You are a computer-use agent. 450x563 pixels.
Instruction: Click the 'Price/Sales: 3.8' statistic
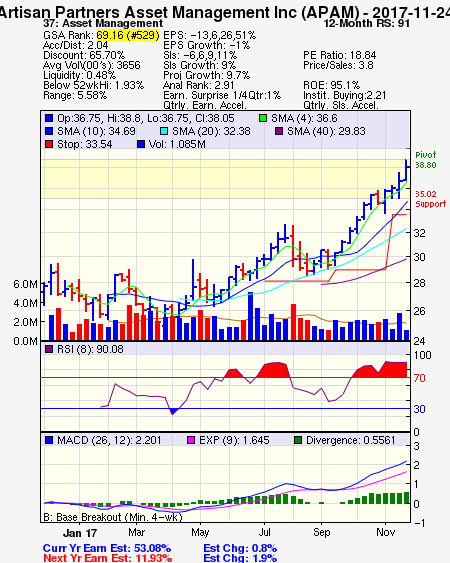click(x=338, y=65)
